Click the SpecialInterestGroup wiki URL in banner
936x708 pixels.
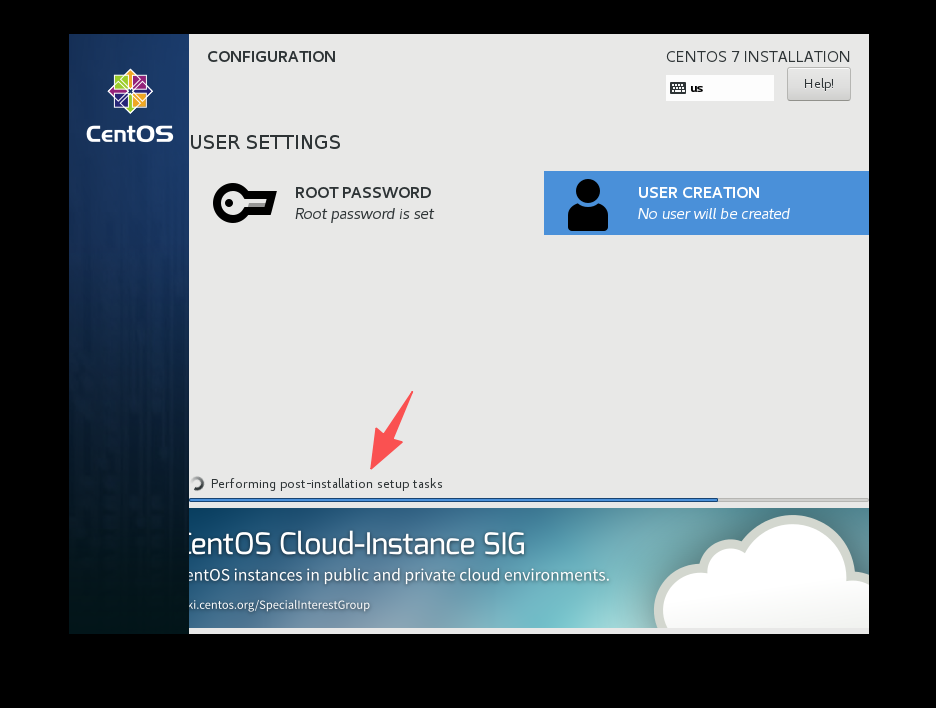coord(279,605)
